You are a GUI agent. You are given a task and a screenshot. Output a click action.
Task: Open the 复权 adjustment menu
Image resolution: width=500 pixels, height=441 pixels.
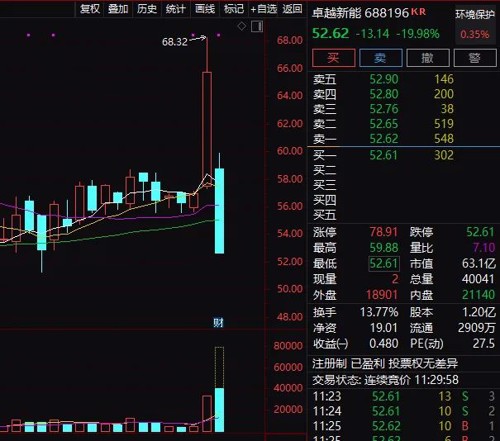(x=90, y=9)
